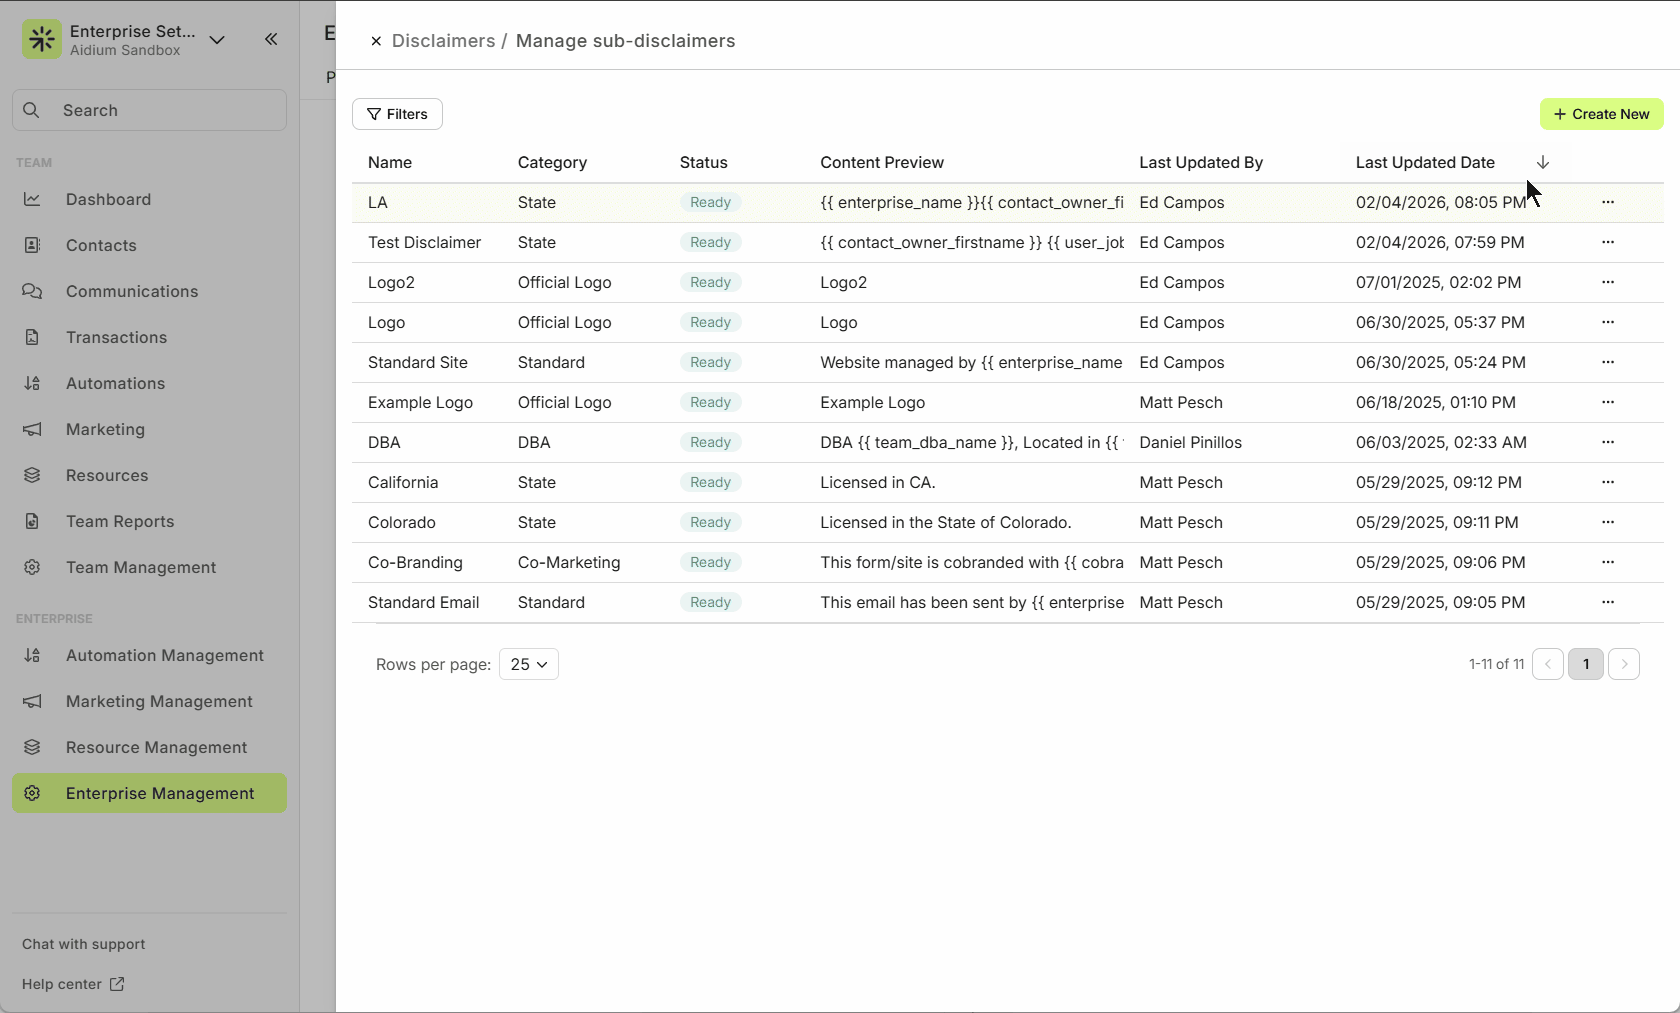1680x1013 pixels.
Task: Open the Rows per page dropdown
Action: coord(528,664)
